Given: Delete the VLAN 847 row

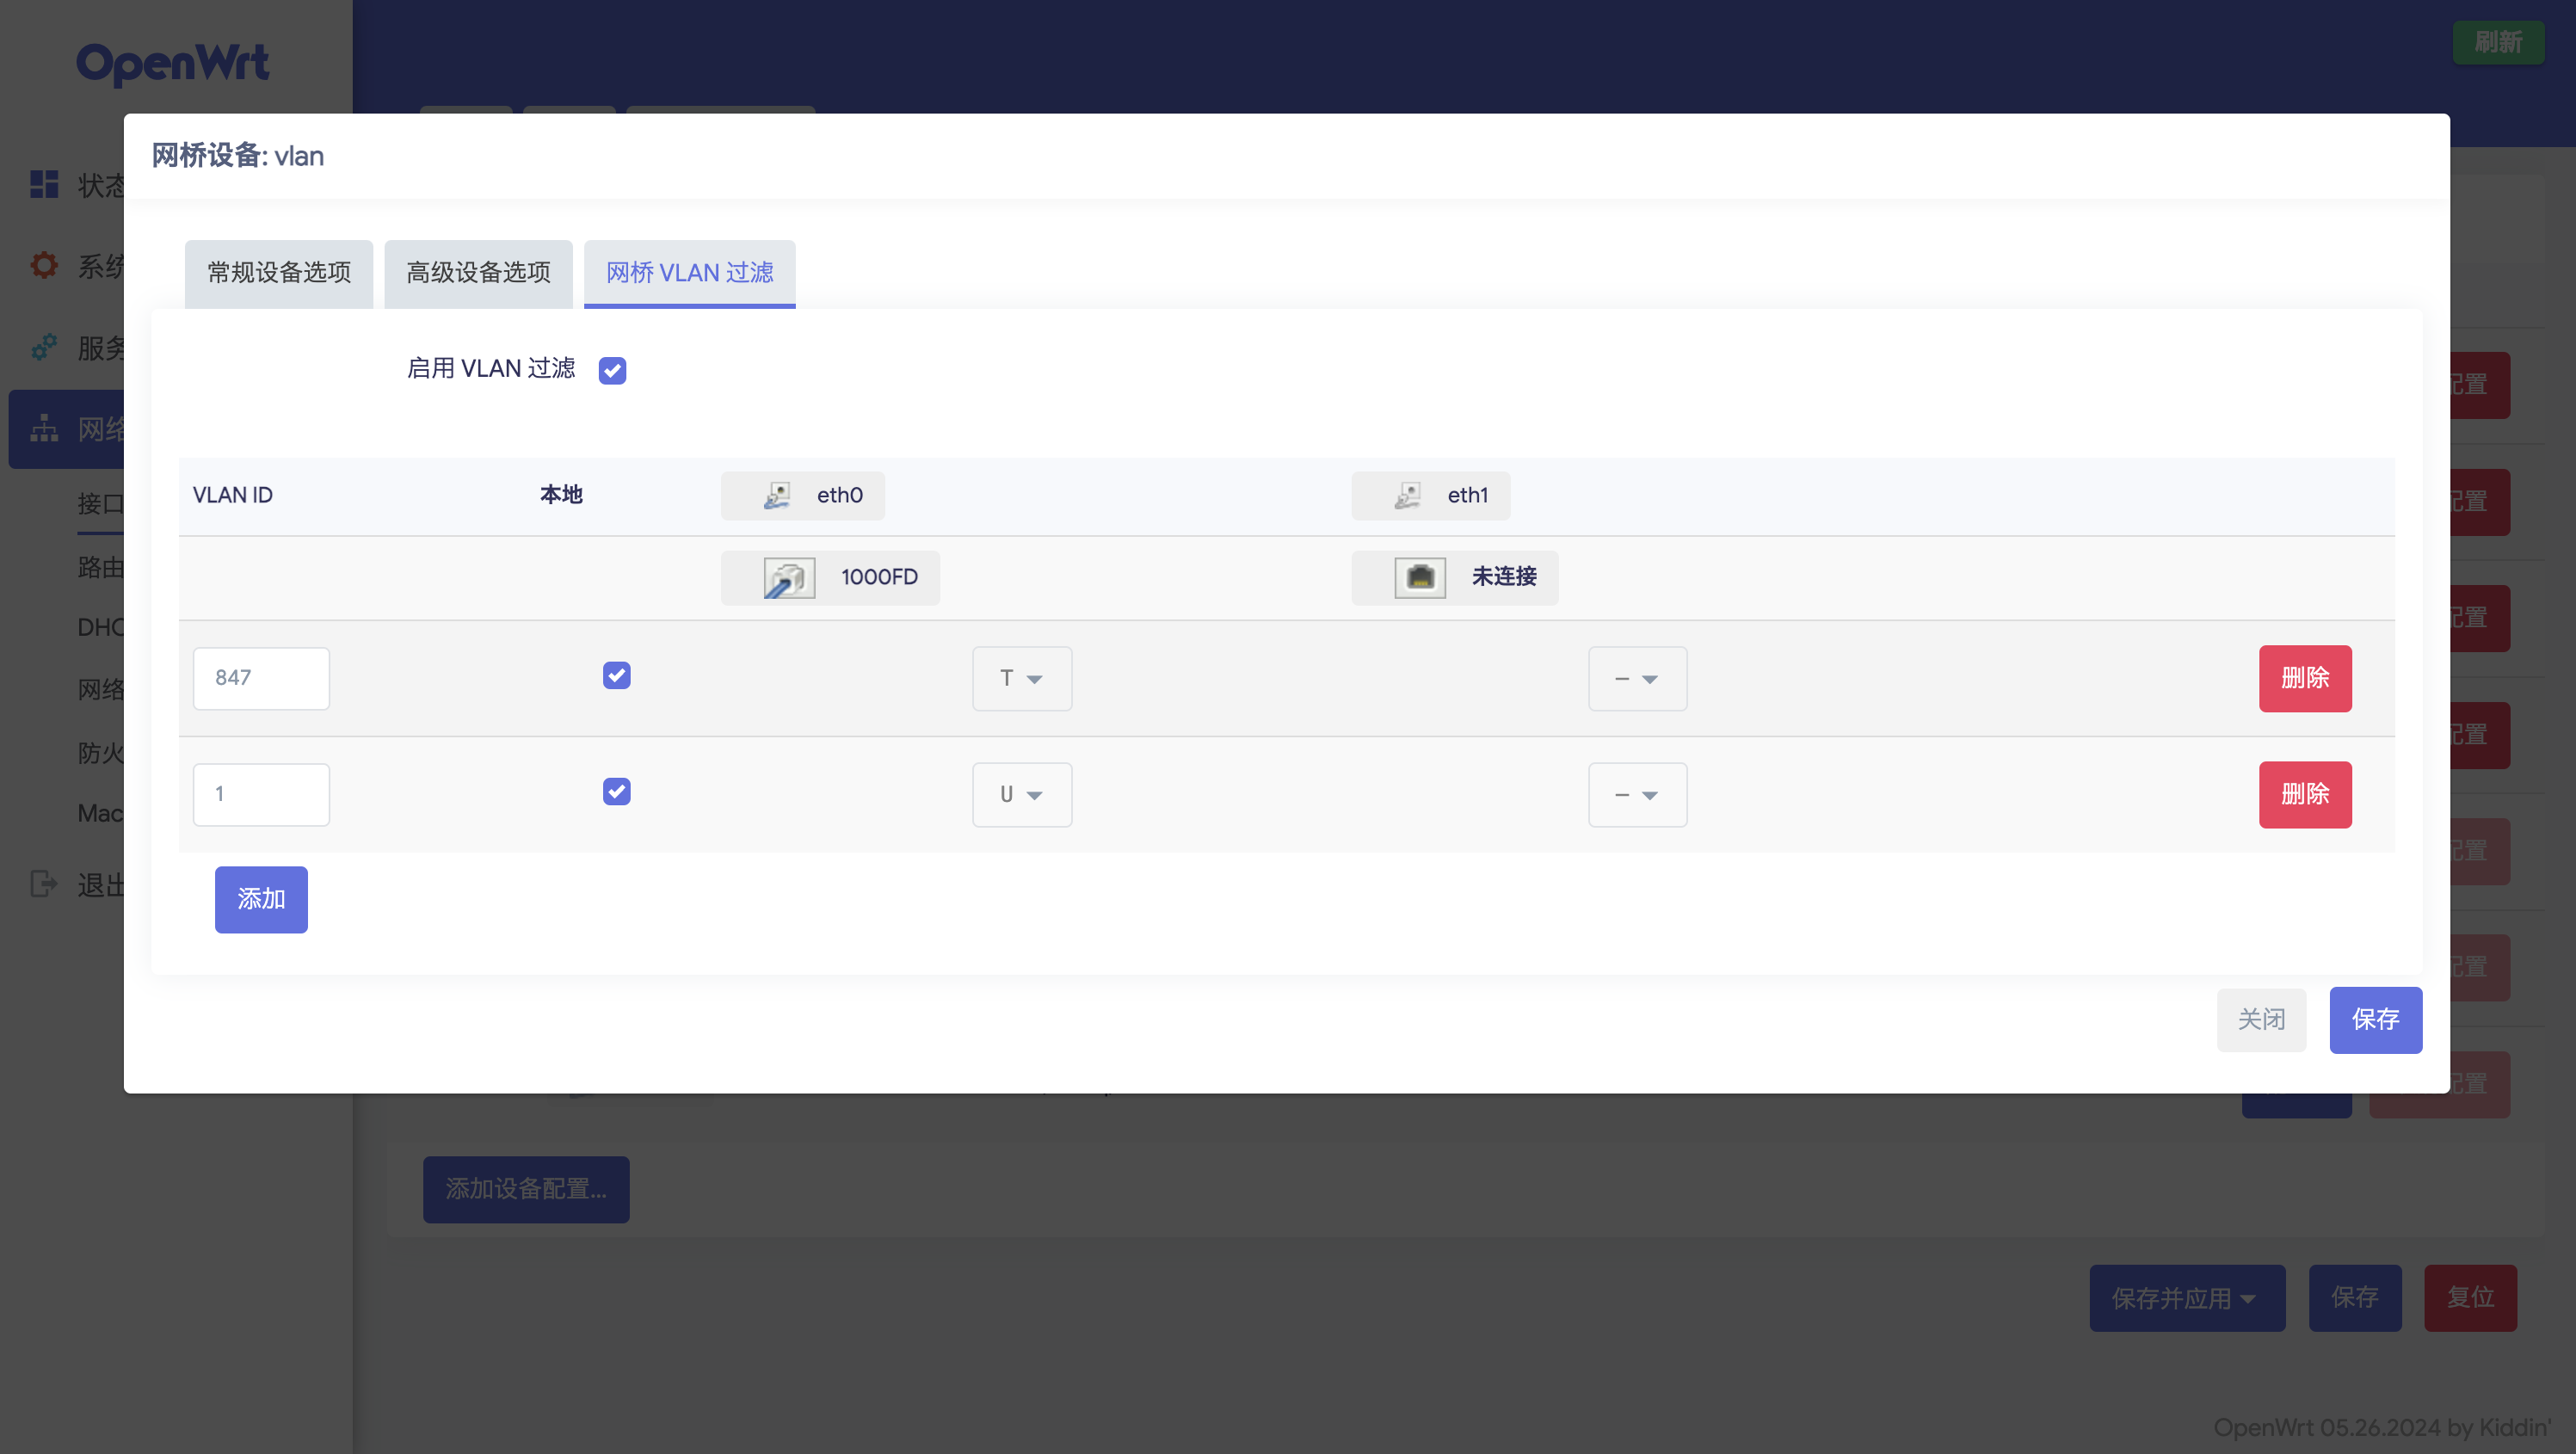Looking at the screenshot, I should (x=2305, y=678).
